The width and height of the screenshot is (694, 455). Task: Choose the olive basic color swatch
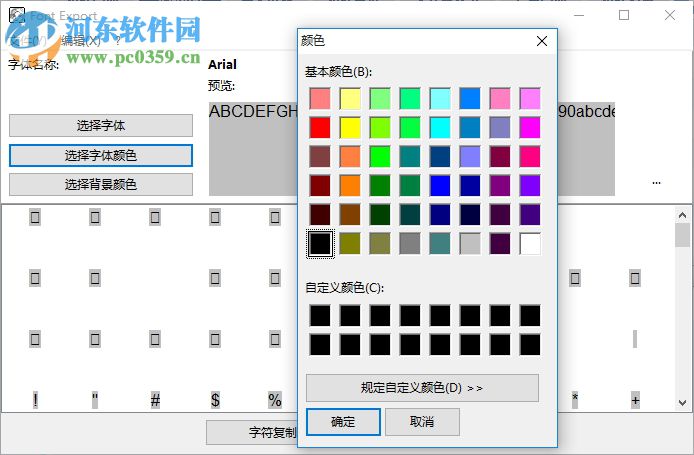tap(350, 243)
